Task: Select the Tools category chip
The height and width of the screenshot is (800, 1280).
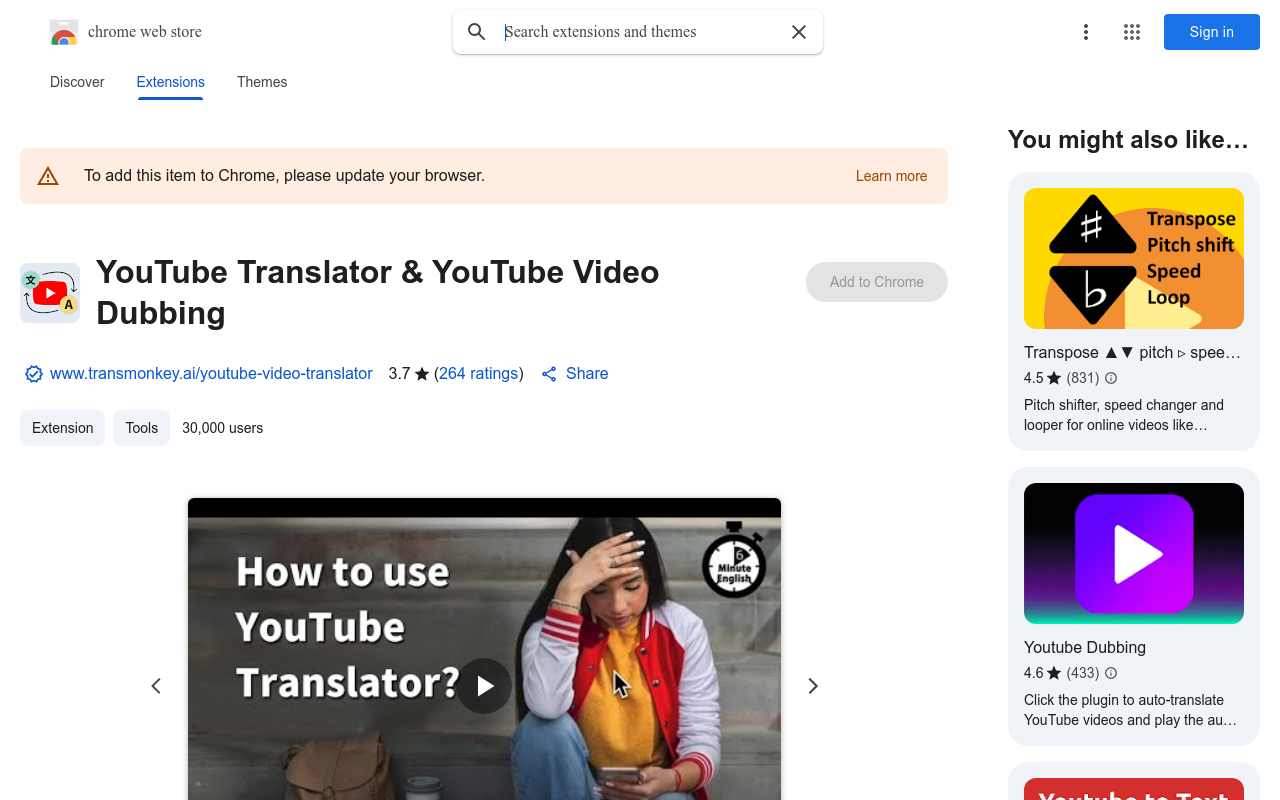Action: coord(141,428)
